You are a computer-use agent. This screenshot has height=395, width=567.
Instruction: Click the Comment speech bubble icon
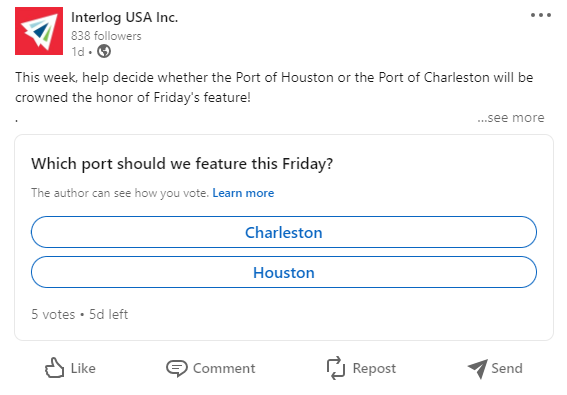click(176, 369)
